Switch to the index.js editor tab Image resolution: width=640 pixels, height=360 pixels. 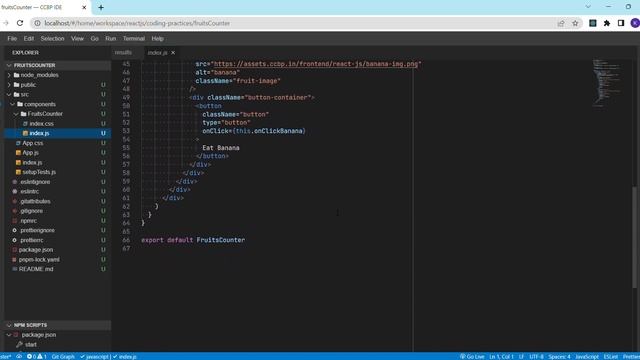click(158, 53)
